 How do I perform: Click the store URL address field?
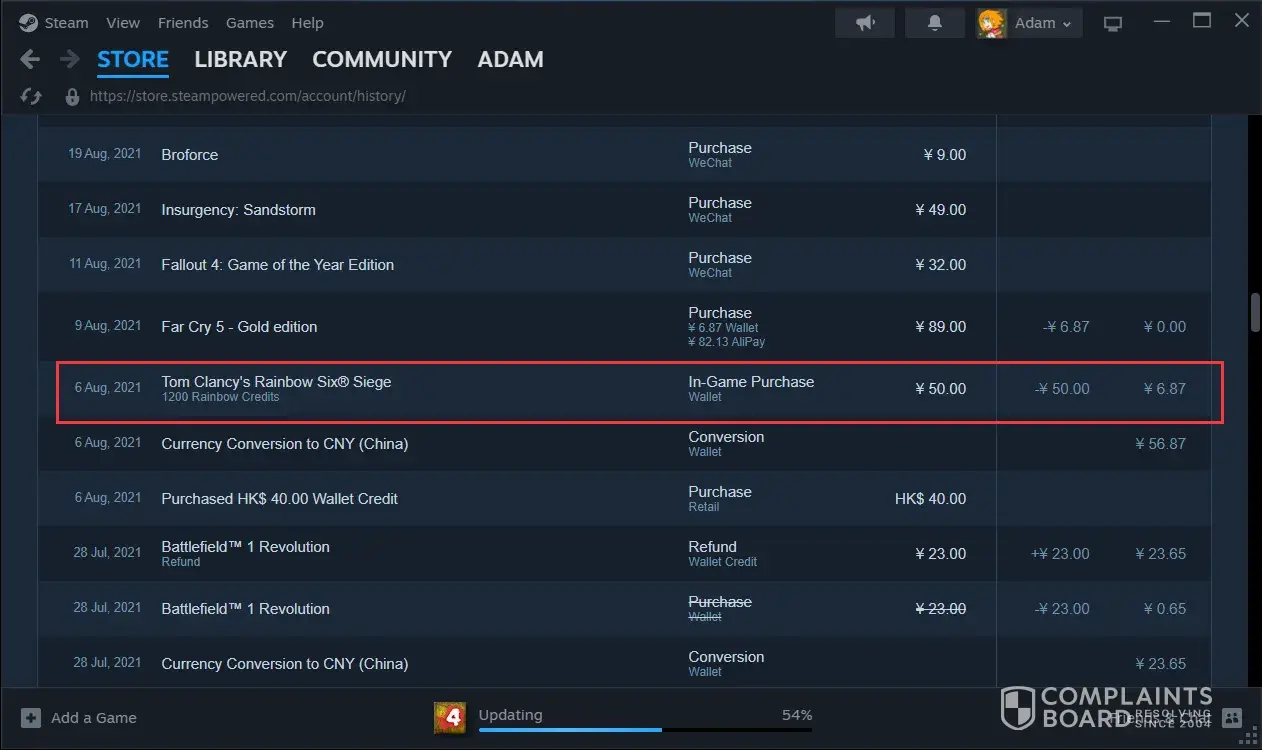247,97
